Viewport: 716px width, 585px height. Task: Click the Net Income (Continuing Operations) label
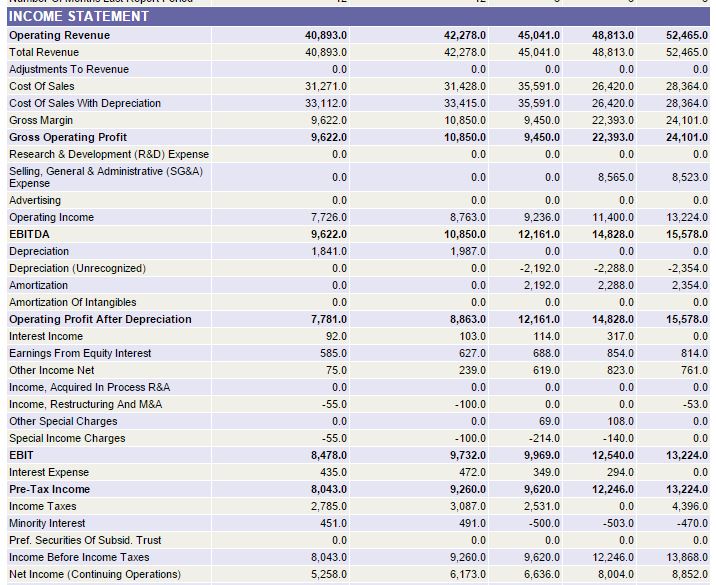tap(95, 574)
